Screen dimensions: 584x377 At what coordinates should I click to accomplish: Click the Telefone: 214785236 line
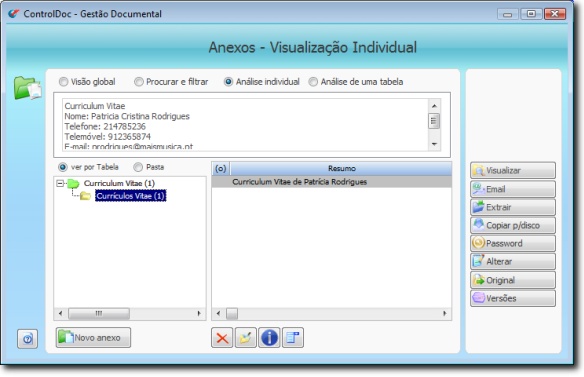click(105, 126)
